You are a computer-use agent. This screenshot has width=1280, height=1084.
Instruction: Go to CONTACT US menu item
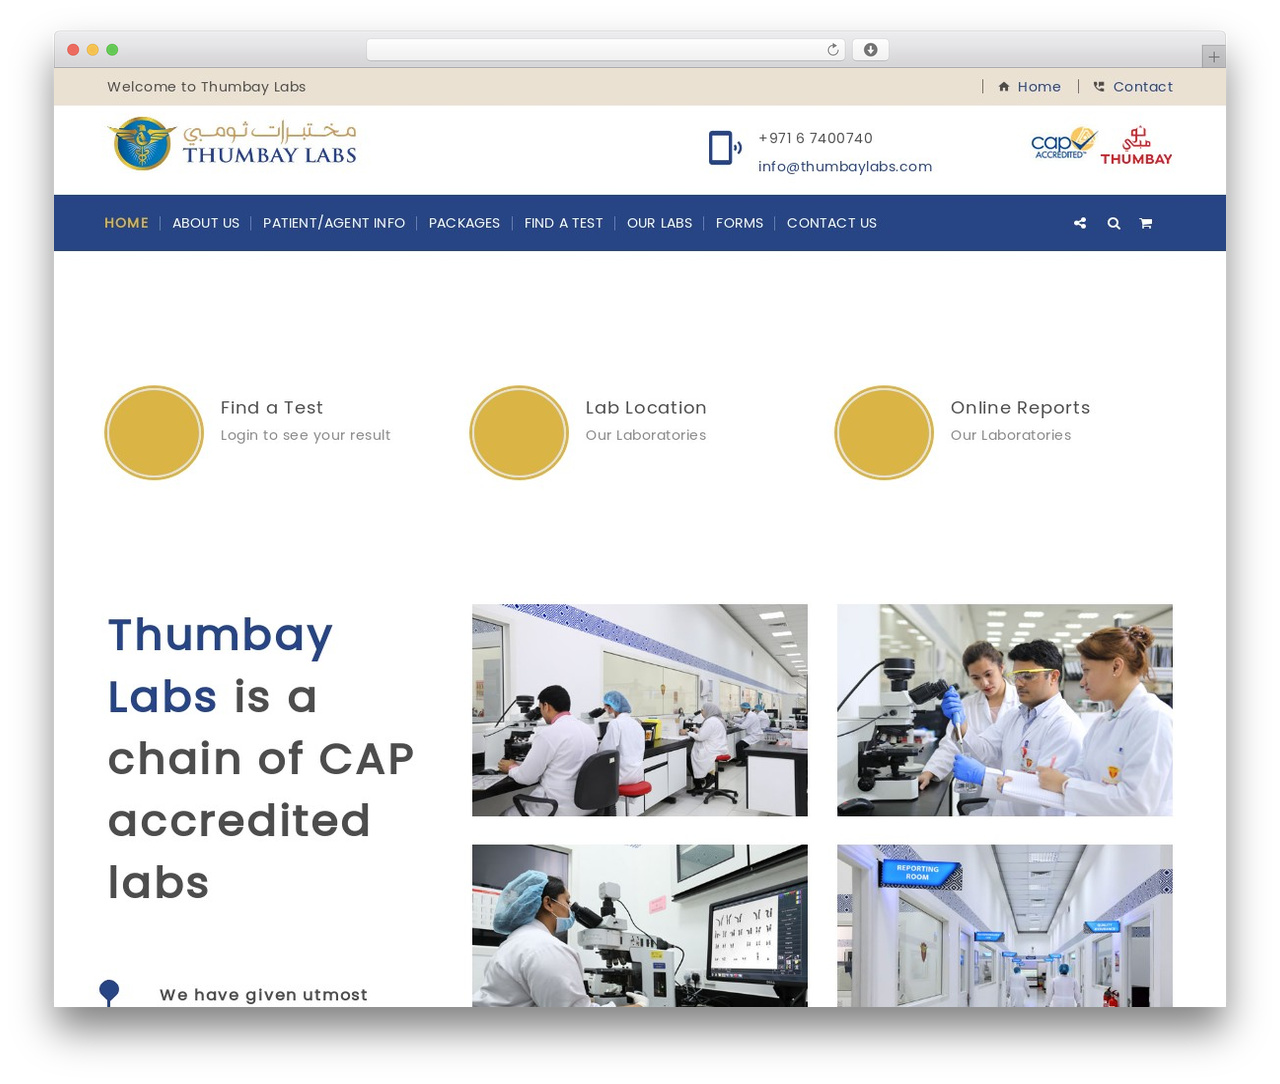pyautogui.click(x=832, y=223)
